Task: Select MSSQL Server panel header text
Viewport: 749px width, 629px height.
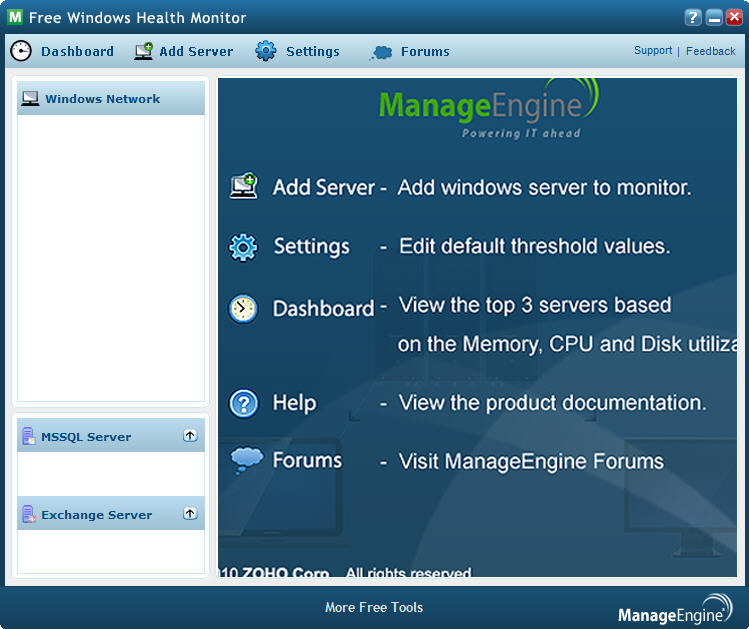Action: pyautogui.click(x=86, y=437)
